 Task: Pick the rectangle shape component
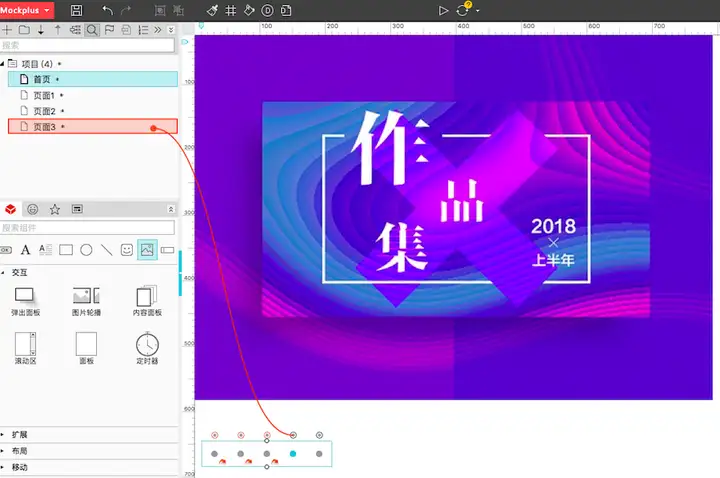pos(66,250)
